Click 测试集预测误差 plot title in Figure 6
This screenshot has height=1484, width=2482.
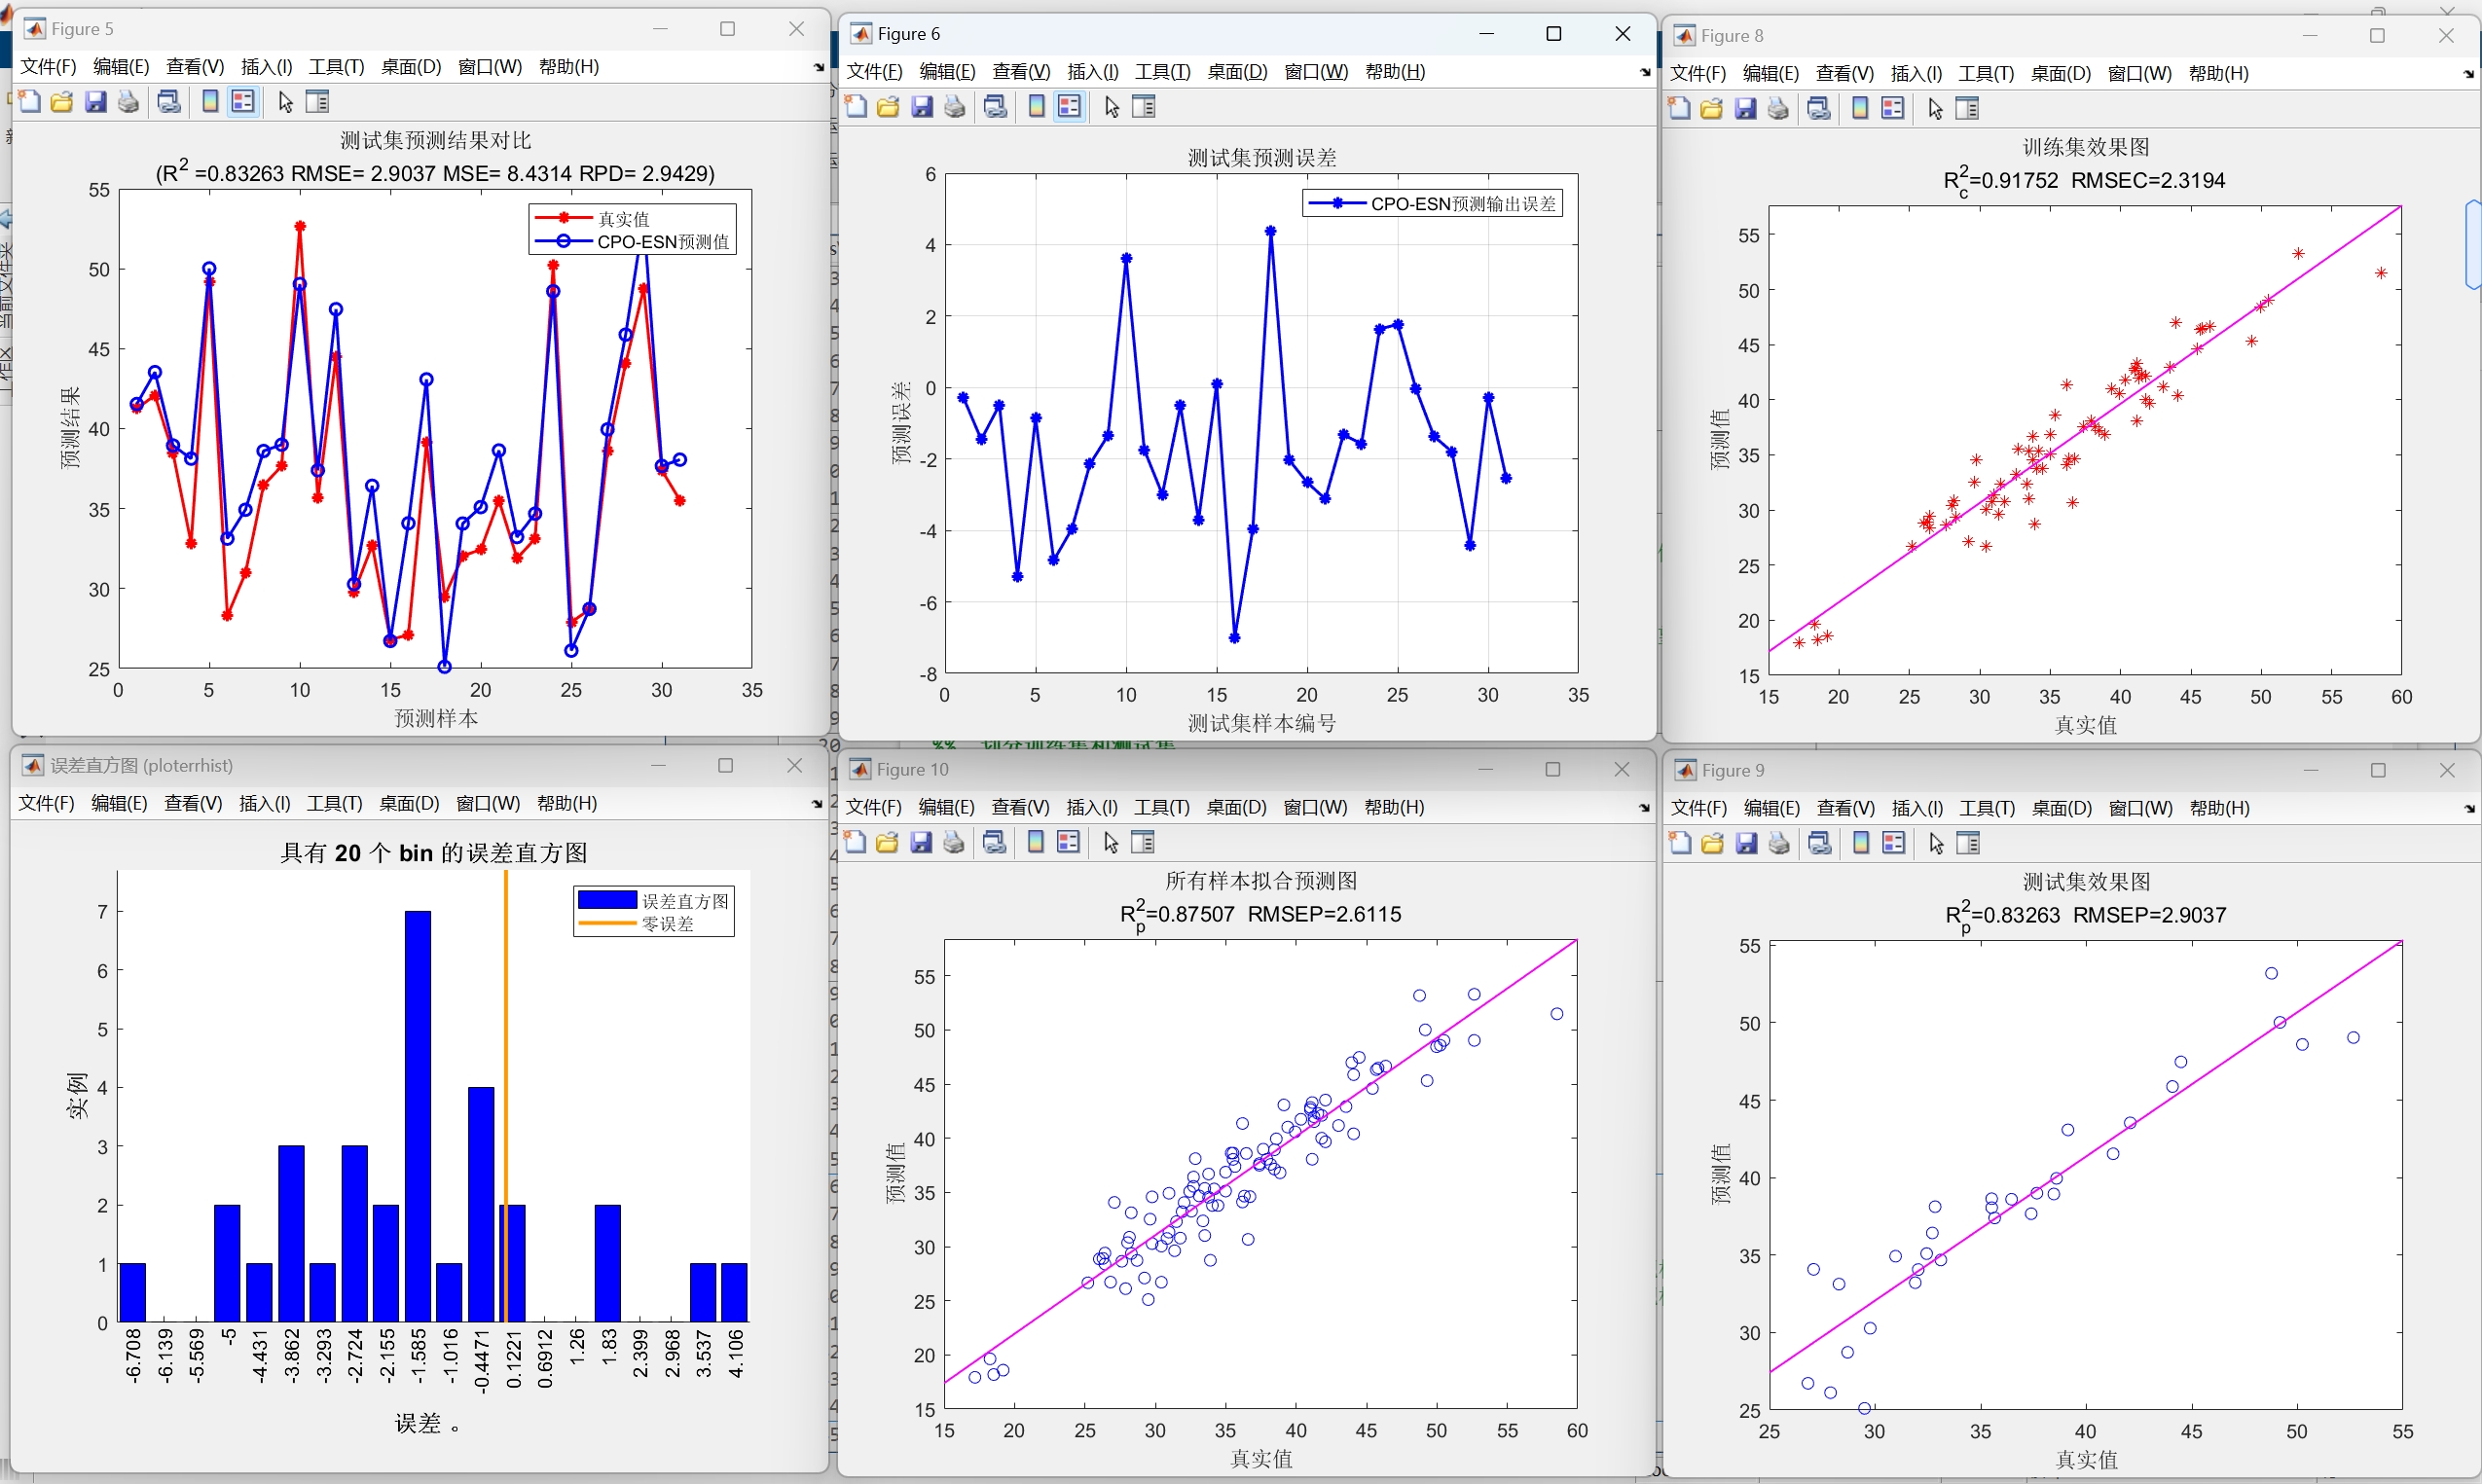pos(1261,158)
